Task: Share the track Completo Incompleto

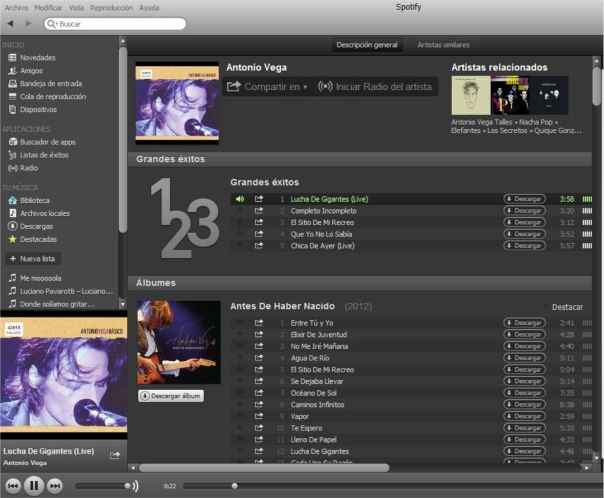Action: click(259, 211)
